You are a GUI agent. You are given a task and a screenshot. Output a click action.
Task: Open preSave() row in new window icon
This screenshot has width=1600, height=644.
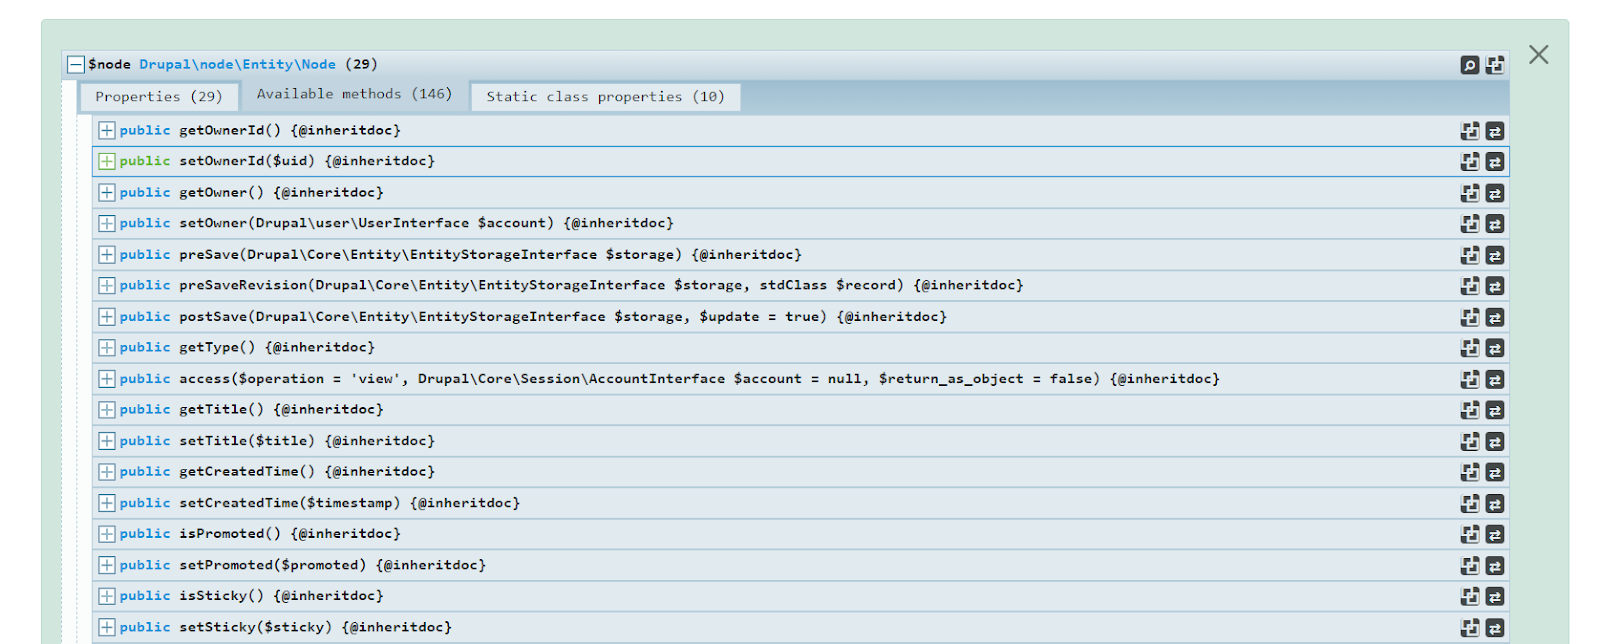[1470, 255]
